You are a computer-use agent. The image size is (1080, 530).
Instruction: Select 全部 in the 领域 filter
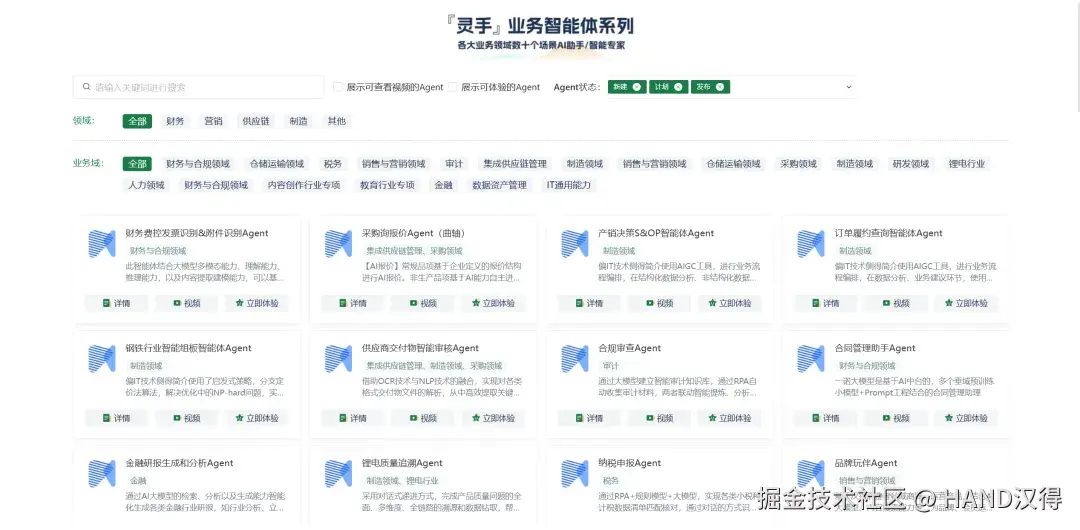[137, 121]
